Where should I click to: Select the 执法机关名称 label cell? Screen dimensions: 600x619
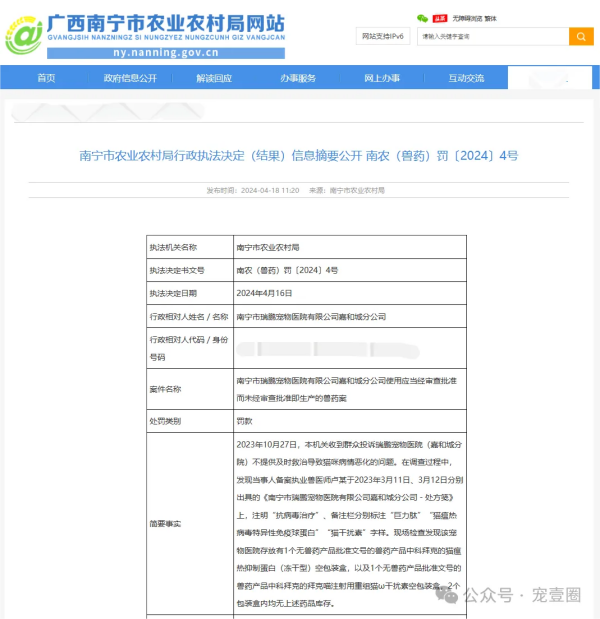pyautogui.click(x=190, y=247)
